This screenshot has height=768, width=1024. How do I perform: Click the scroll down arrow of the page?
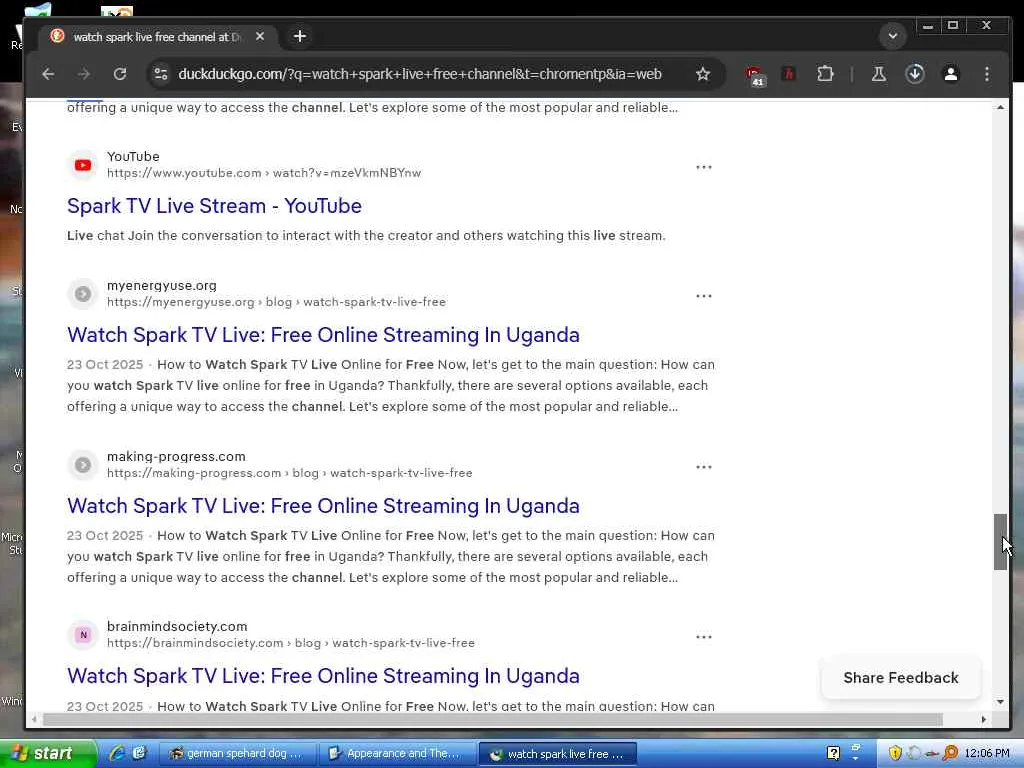[1000, 702]
